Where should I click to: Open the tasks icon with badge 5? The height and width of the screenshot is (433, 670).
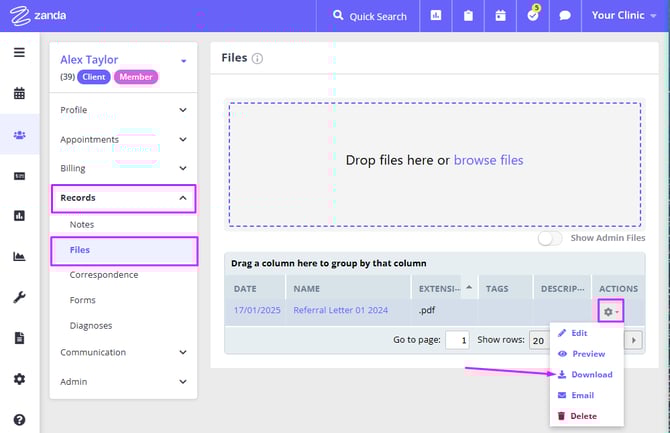pyautogui.click(x=533, y=16)
